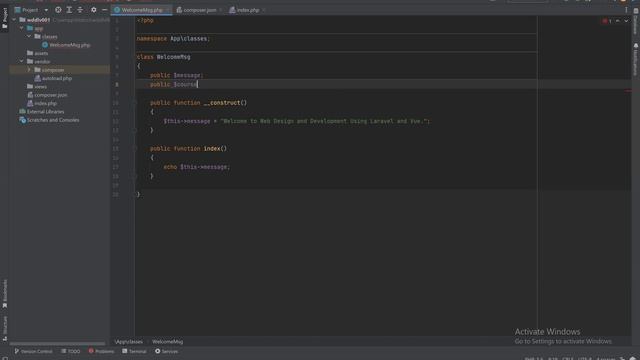640x360 pixels.
Task: Open the TODO tool window
Action: click(x=70, y=351)
